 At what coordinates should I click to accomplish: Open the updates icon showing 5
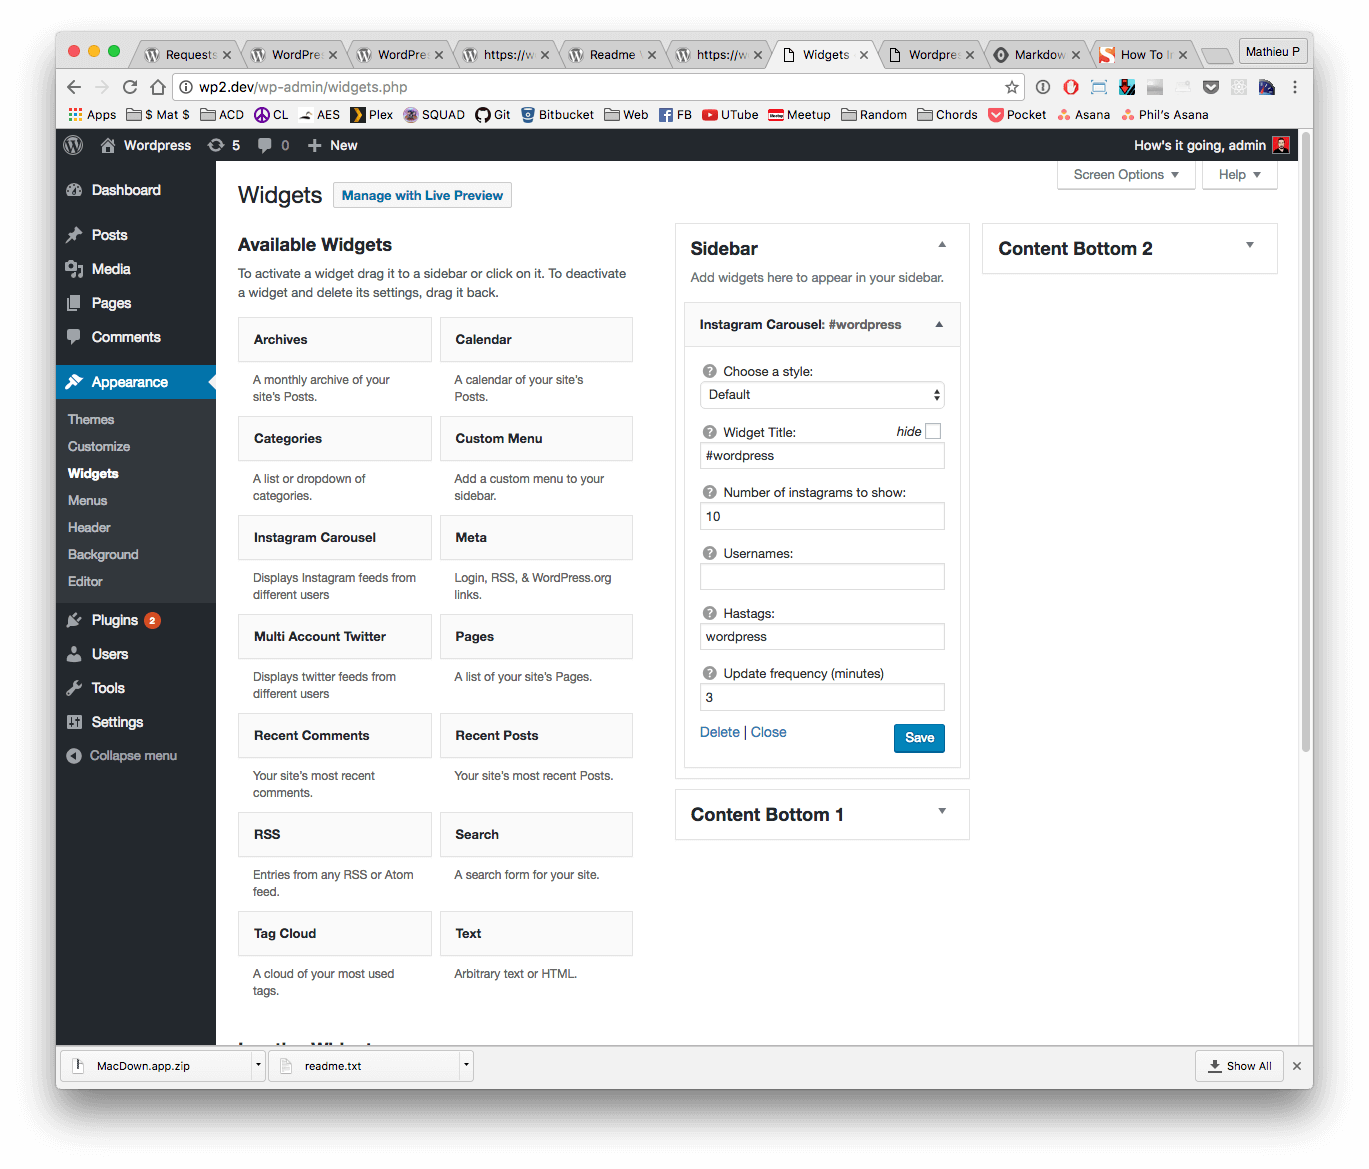tap(224, 145)
